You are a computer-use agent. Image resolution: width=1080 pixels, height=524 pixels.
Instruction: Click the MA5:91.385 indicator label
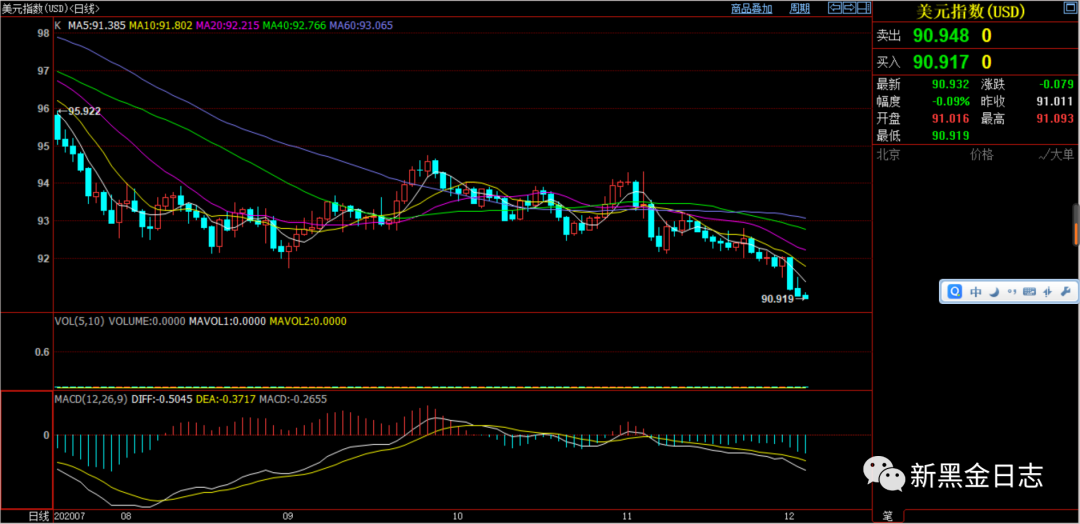(x=96, y=25)
